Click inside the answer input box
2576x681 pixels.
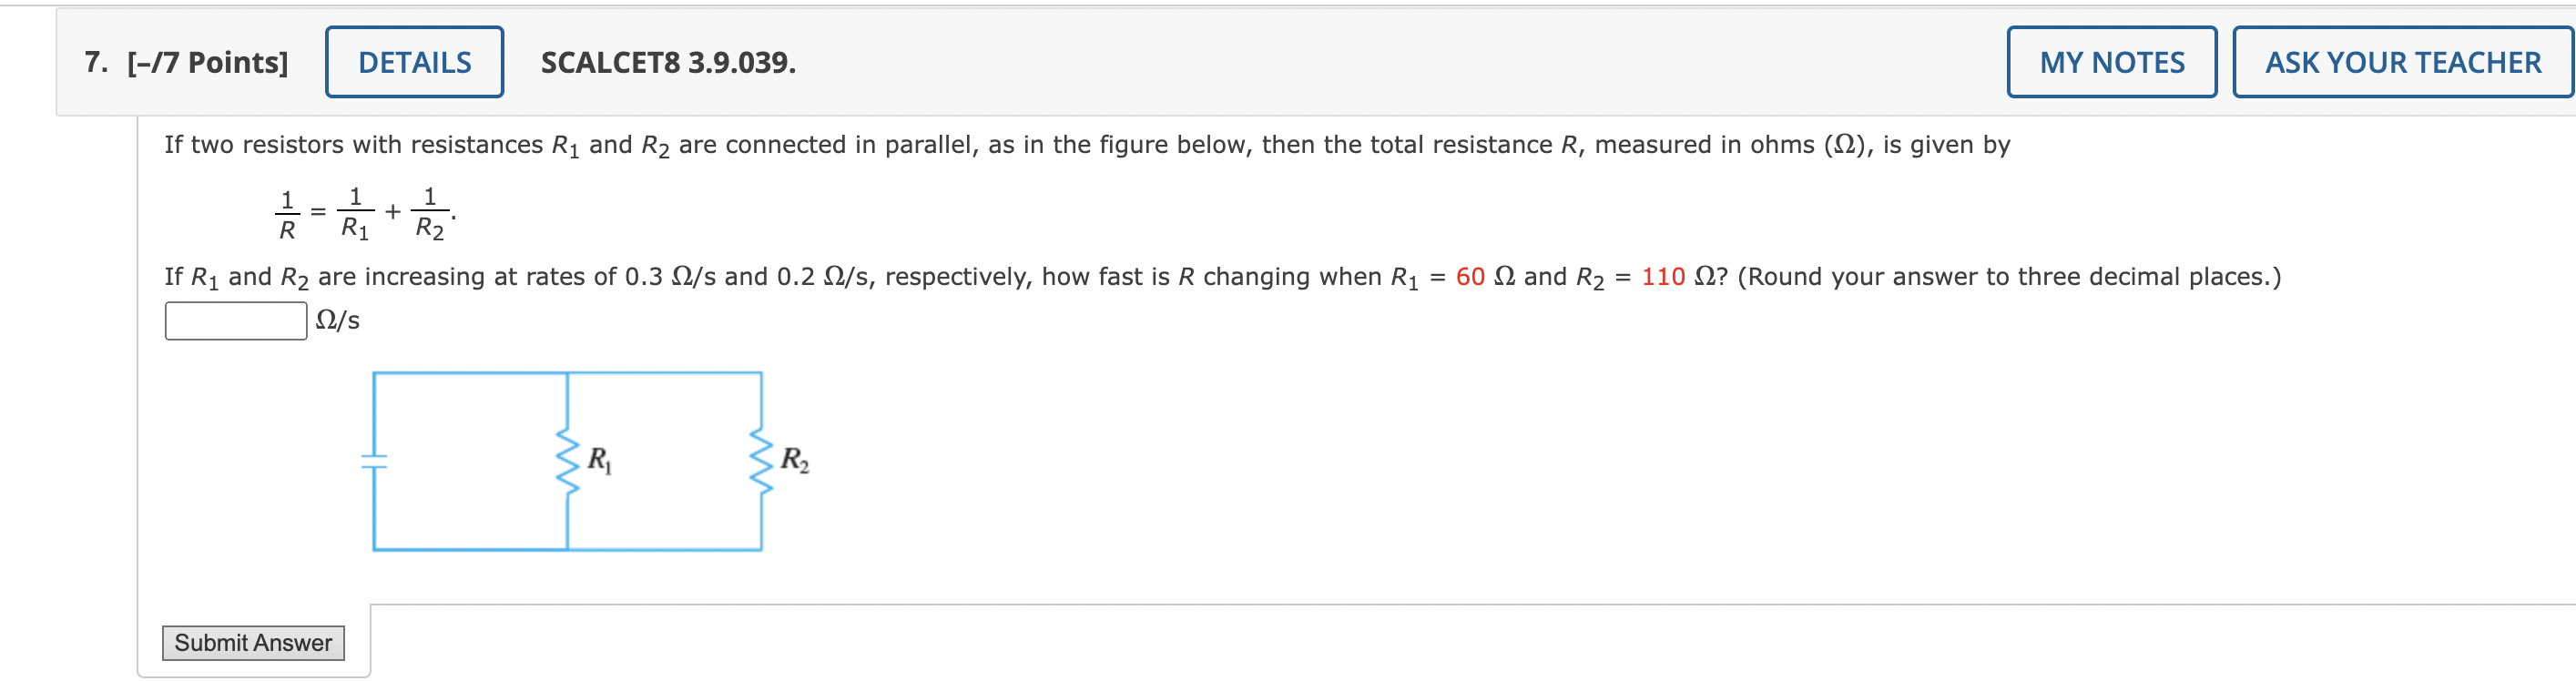tap(234, 318)
